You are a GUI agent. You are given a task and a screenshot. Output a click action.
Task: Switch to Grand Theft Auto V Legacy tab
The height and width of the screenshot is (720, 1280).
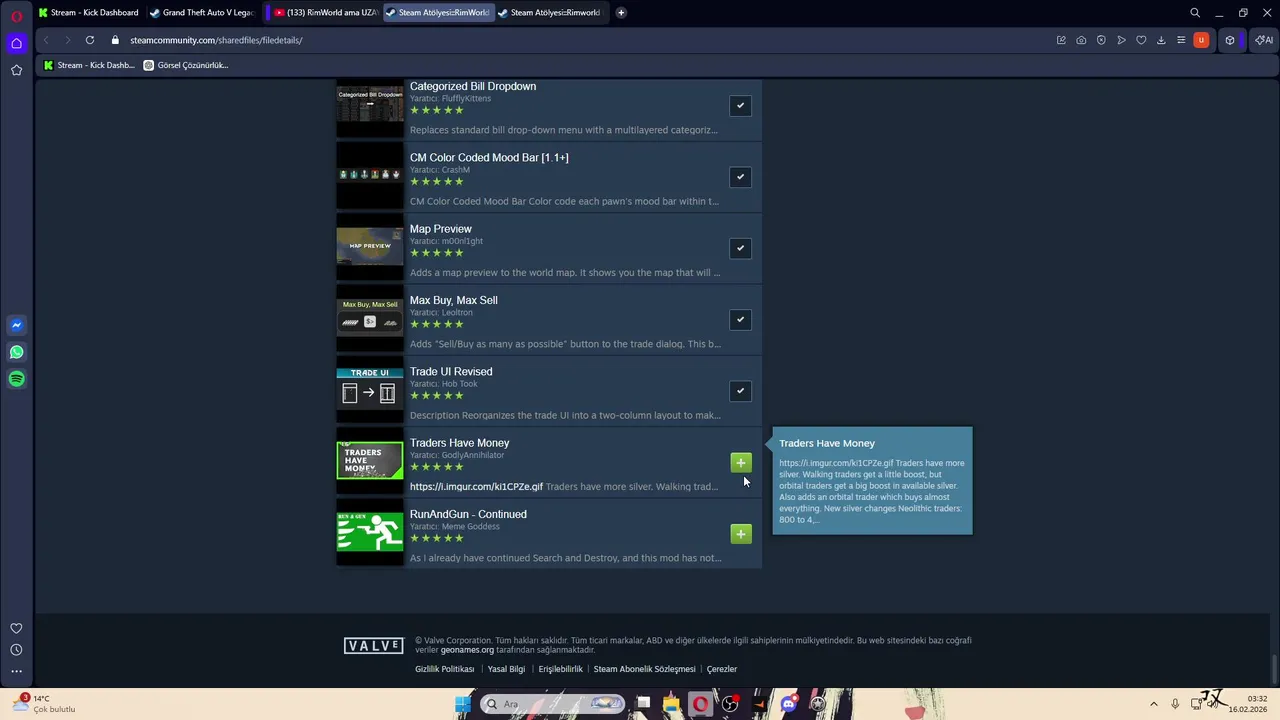[201, 13]
